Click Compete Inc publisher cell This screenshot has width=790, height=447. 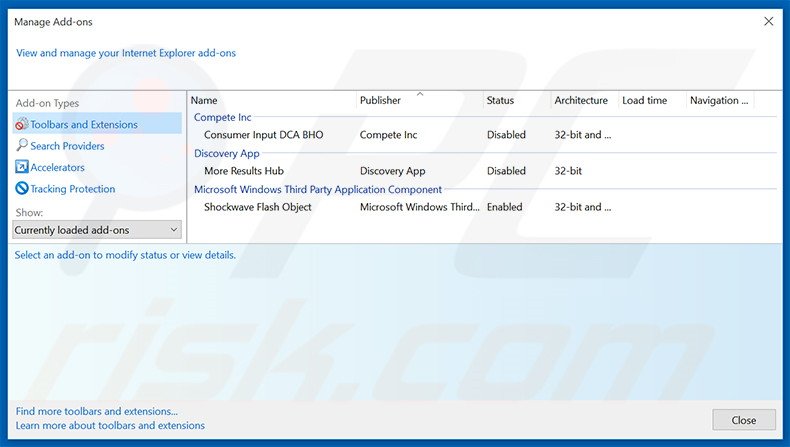coord(388,135)
